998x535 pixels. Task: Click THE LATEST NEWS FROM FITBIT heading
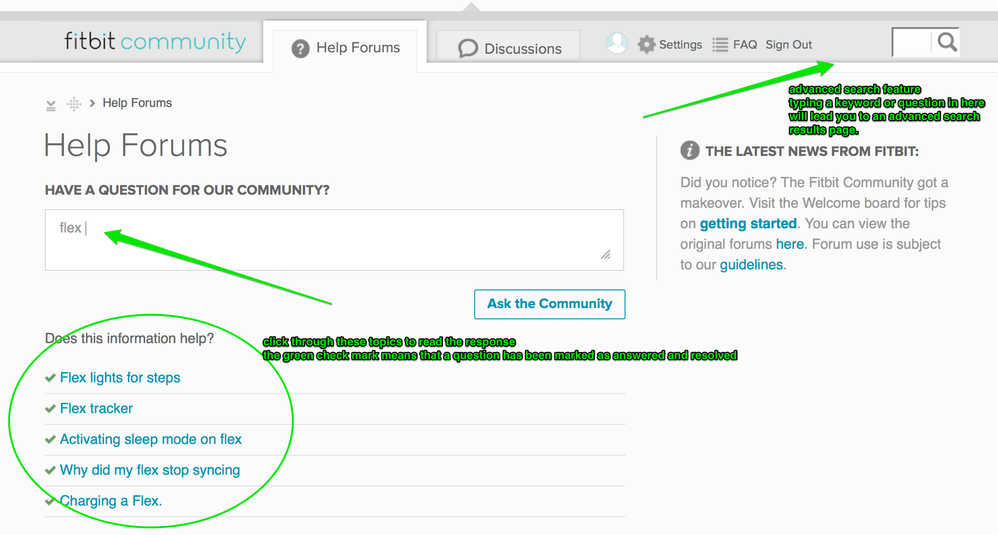[812, 151]
